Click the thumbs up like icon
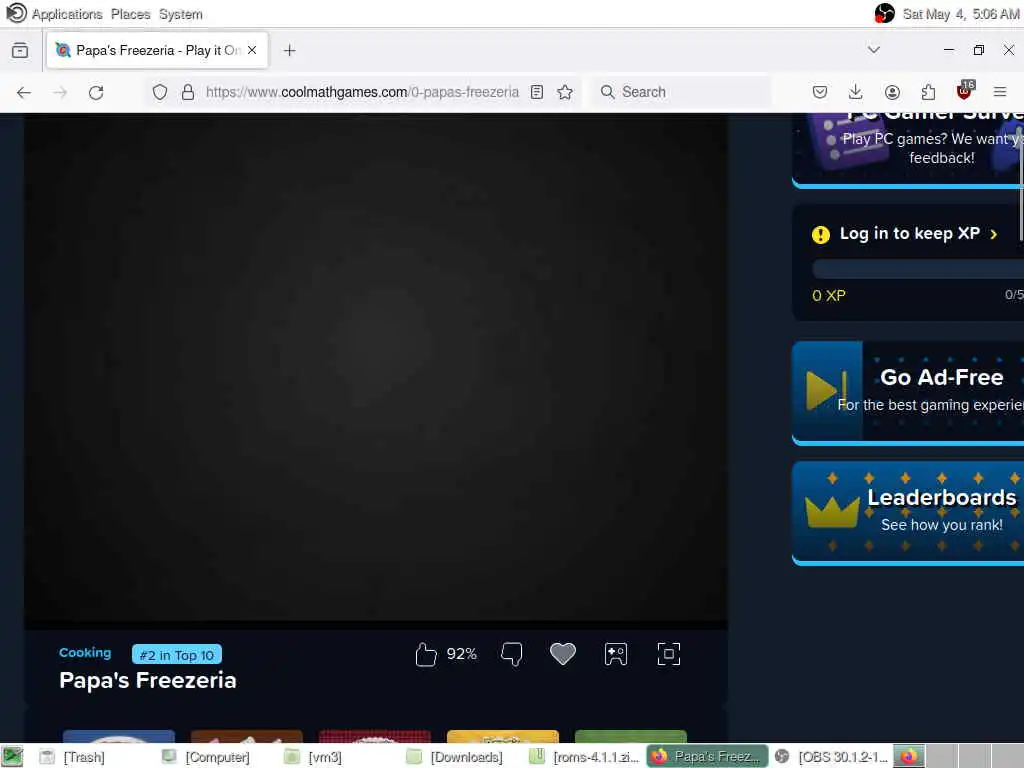 [x=425, y=654]
